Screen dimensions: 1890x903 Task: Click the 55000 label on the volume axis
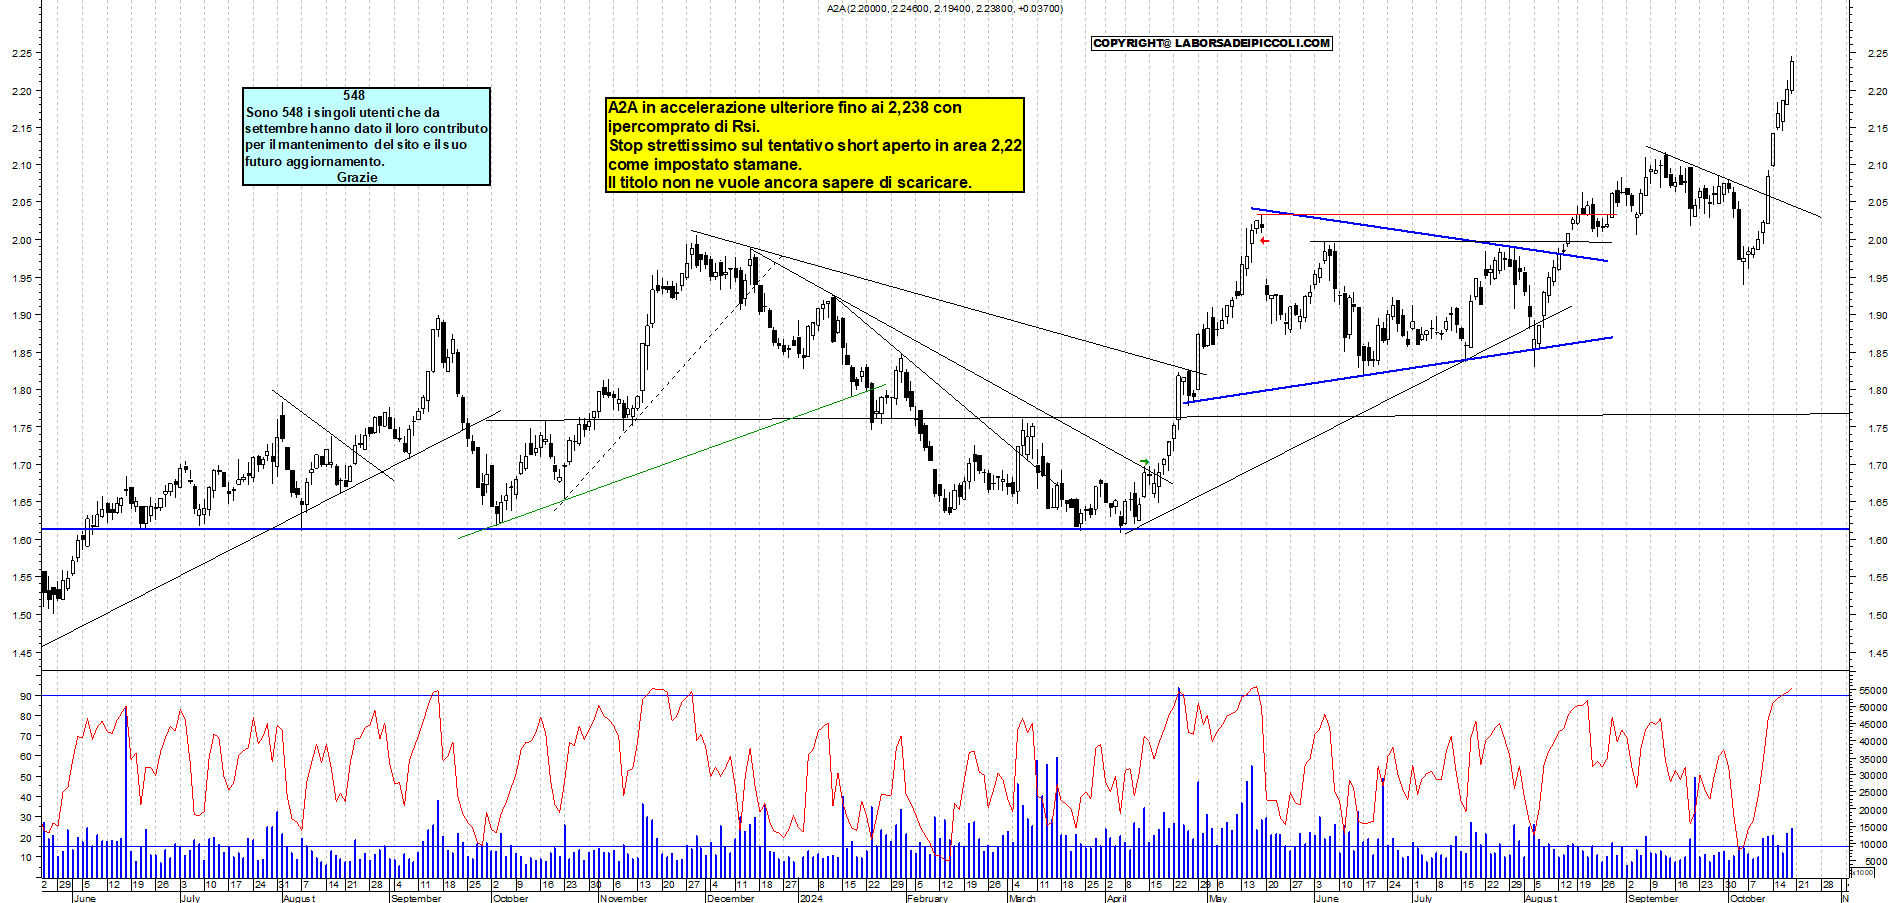point(1874,691)
